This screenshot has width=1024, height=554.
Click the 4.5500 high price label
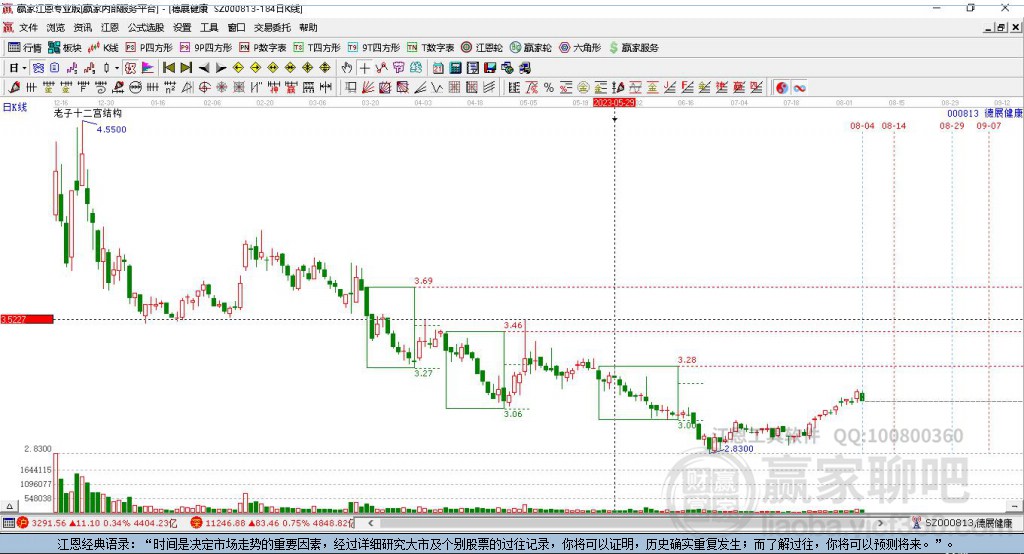[112, 129]
